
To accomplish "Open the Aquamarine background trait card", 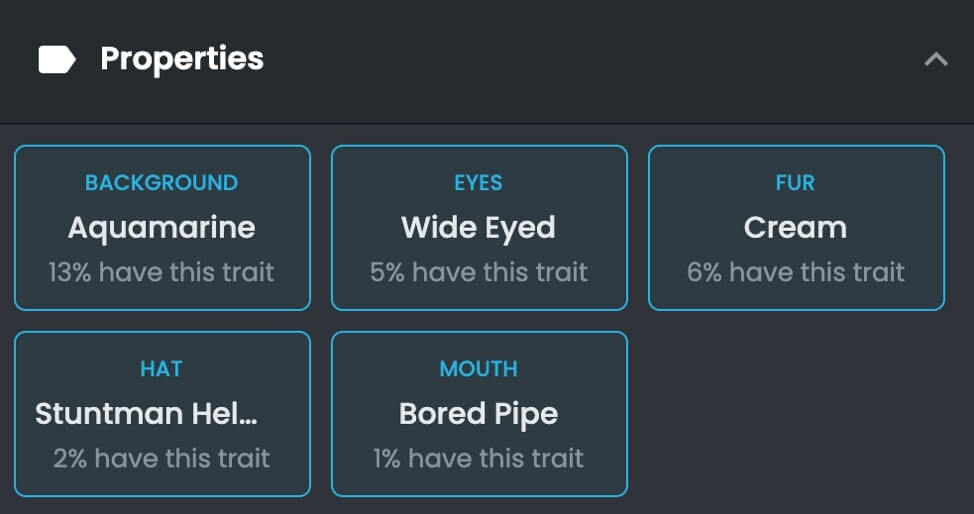I will tap(162, 228).
